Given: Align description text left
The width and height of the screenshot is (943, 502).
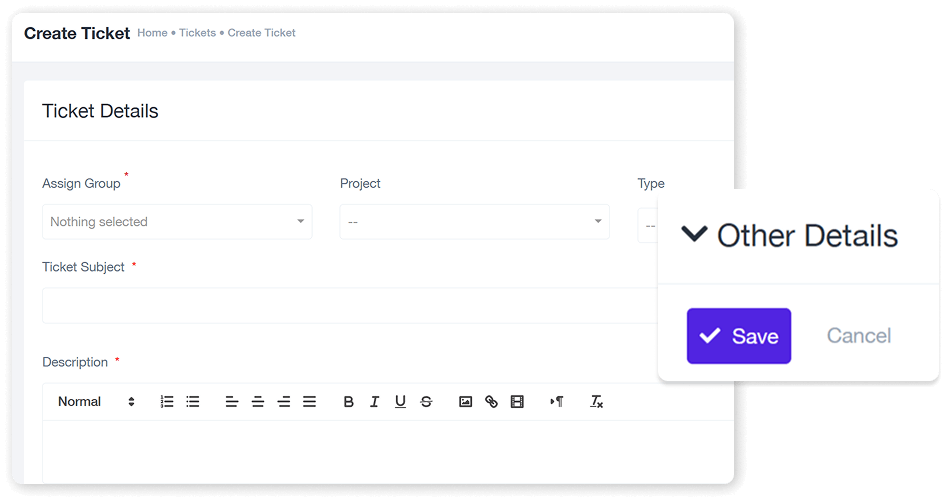Looking at the screenshot, I should pyautogui.click(x=232, y=402).
